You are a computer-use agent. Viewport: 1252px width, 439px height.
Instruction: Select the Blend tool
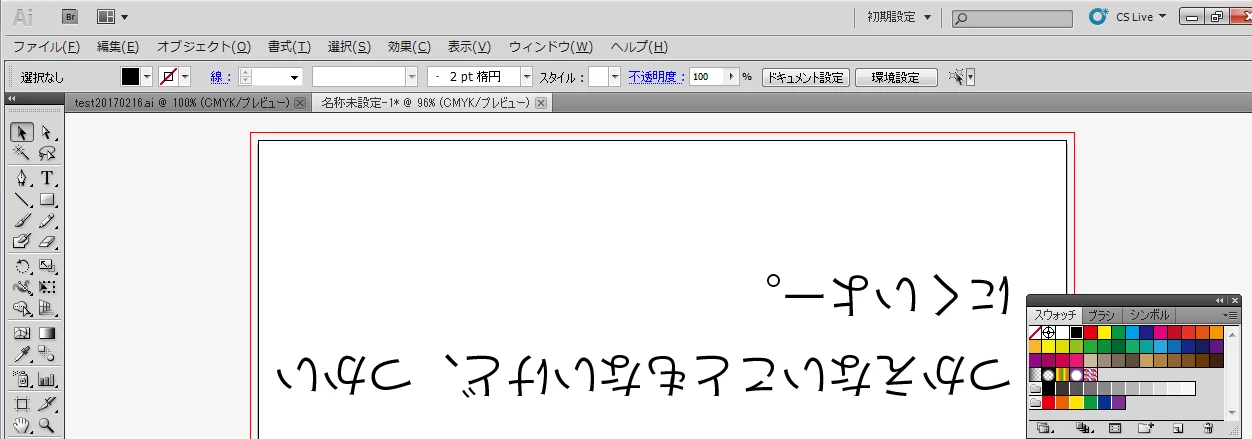coord(46,354)
